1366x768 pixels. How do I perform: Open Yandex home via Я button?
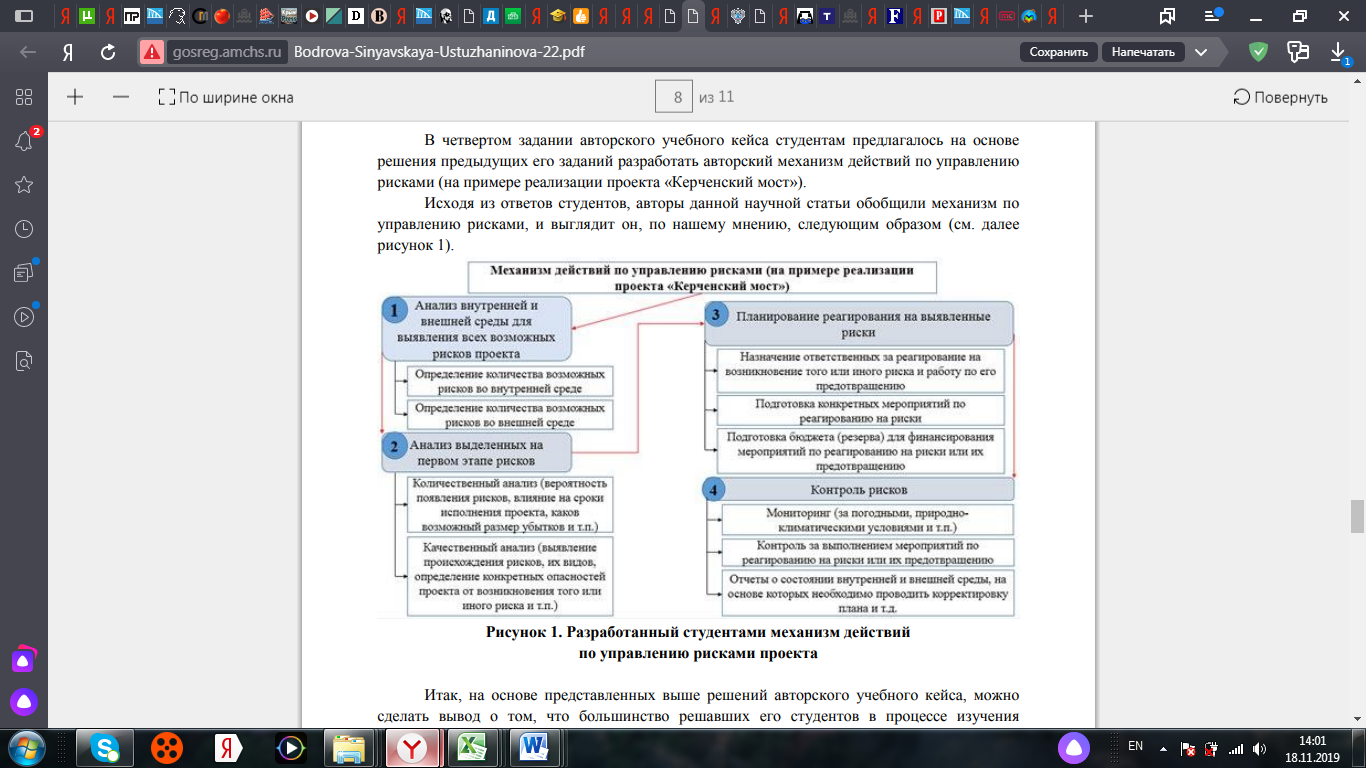coord(68,52)
